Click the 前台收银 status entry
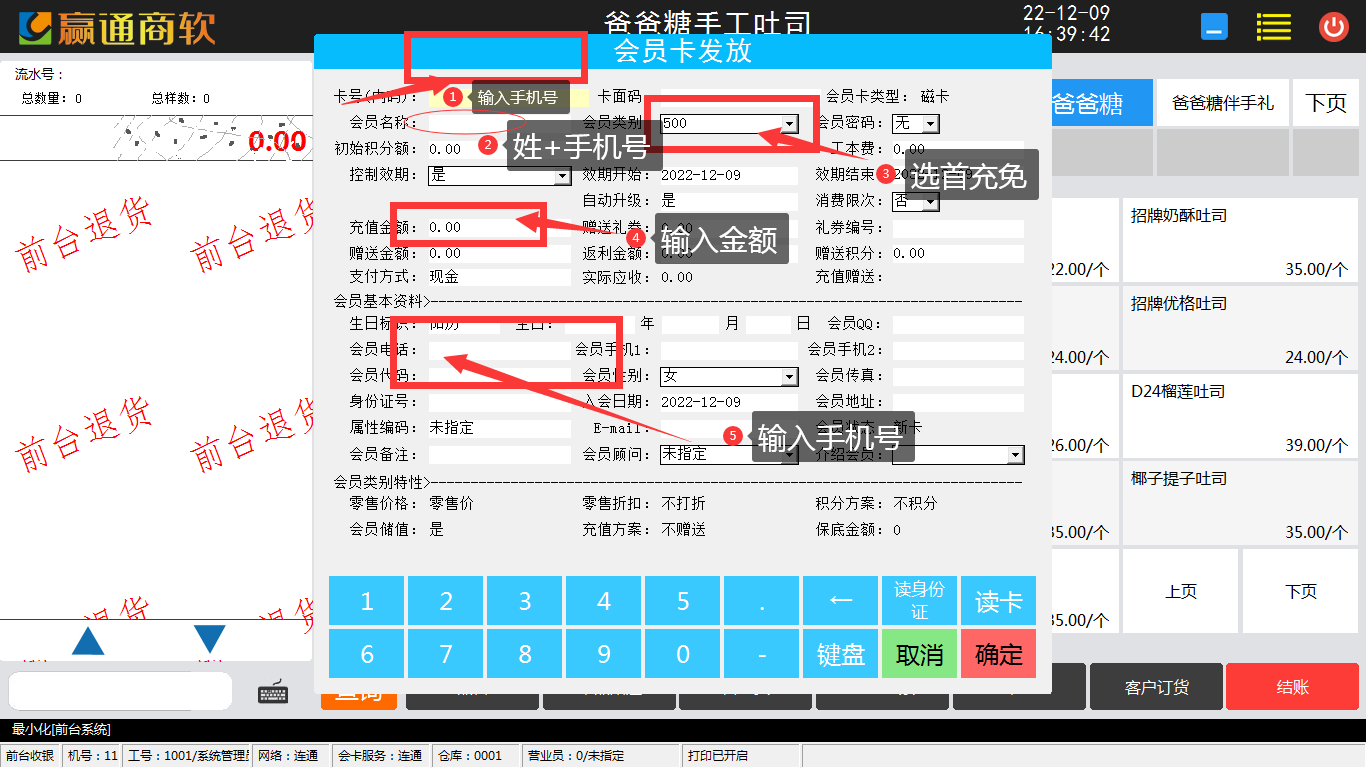 30,756
